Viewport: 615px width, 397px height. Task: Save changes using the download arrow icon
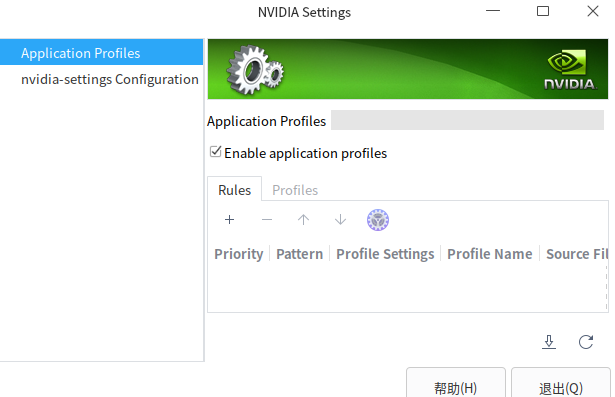[x=549, y=342]
